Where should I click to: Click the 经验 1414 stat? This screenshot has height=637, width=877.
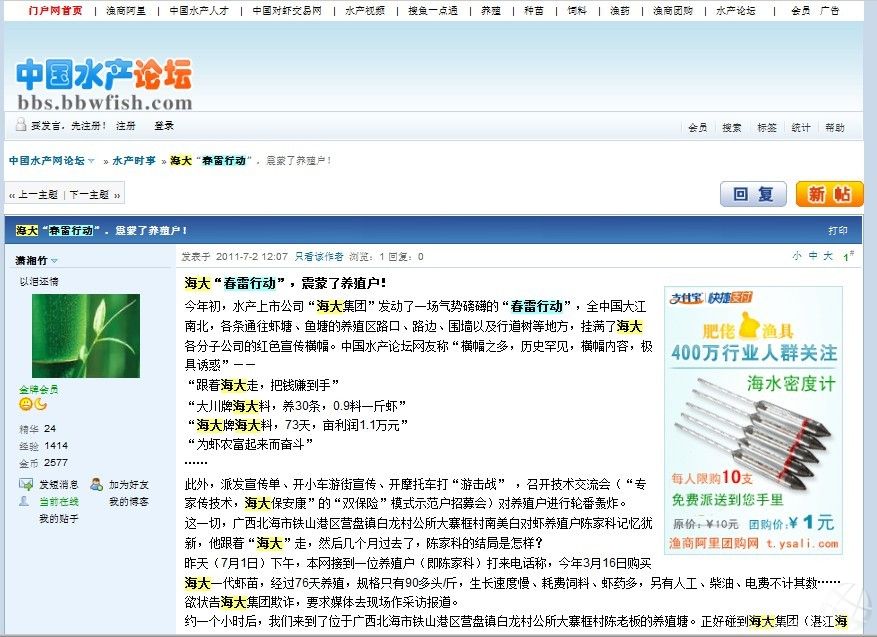44,446
